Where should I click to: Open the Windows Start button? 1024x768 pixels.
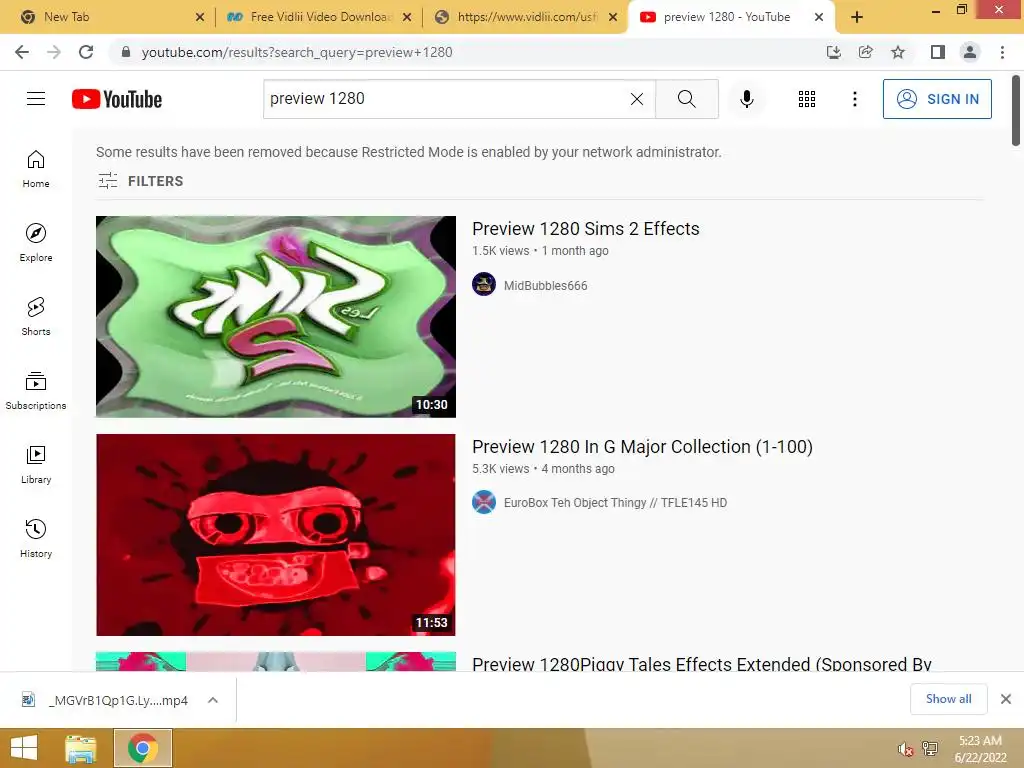24,748
